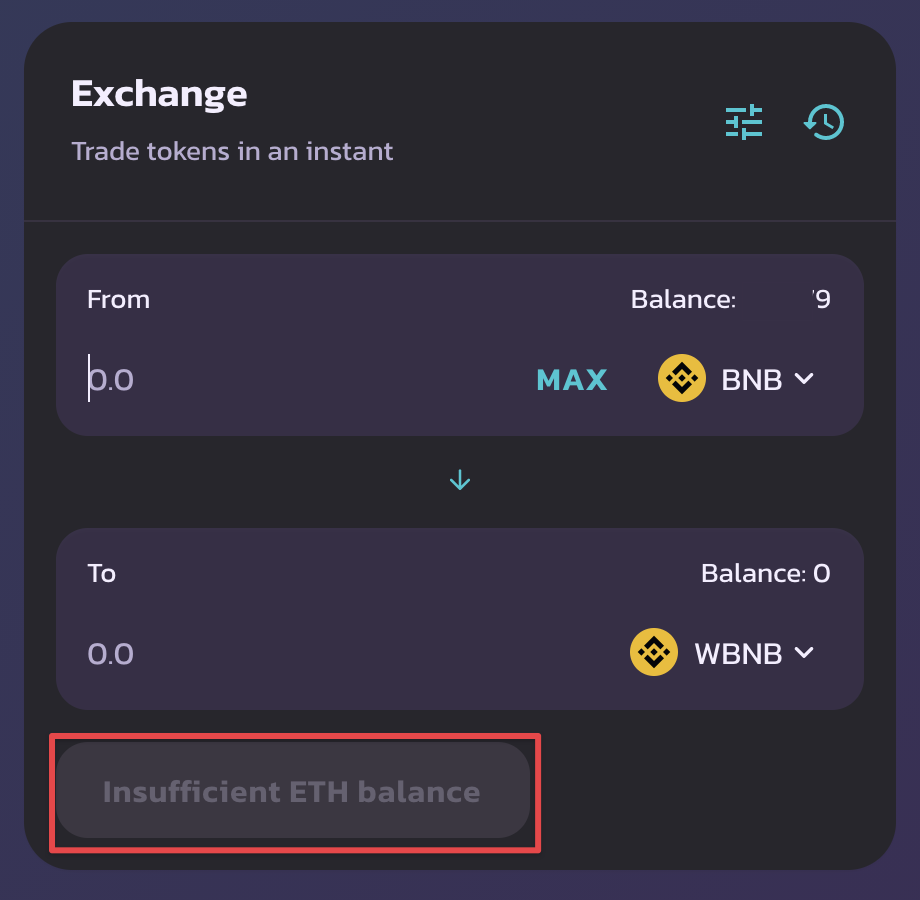Open the recent transactions history icon
The height and width of the screenshot is (900, 920).
[x=823, y=121]
